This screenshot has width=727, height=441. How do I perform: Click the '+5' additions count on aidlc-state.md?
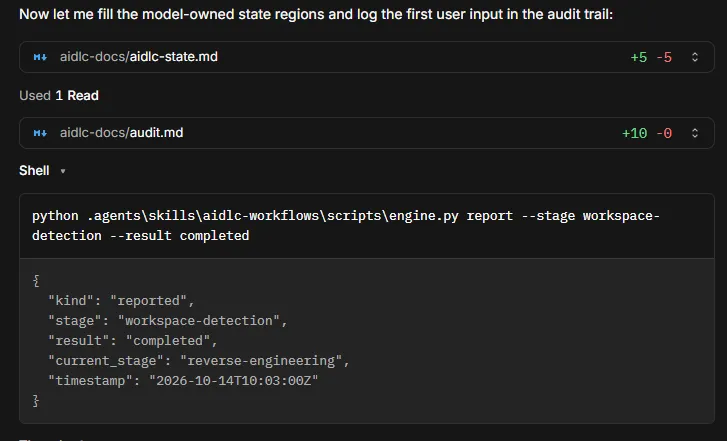638,57
